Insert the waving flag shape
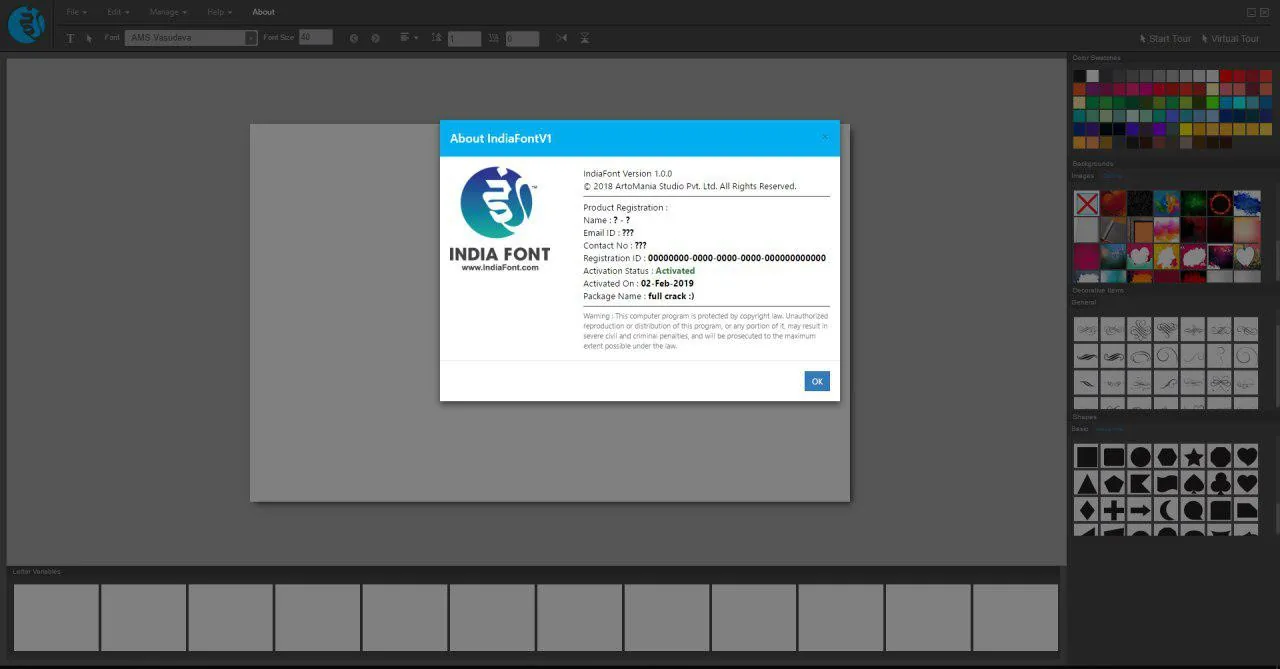 tap(1167, 484)
